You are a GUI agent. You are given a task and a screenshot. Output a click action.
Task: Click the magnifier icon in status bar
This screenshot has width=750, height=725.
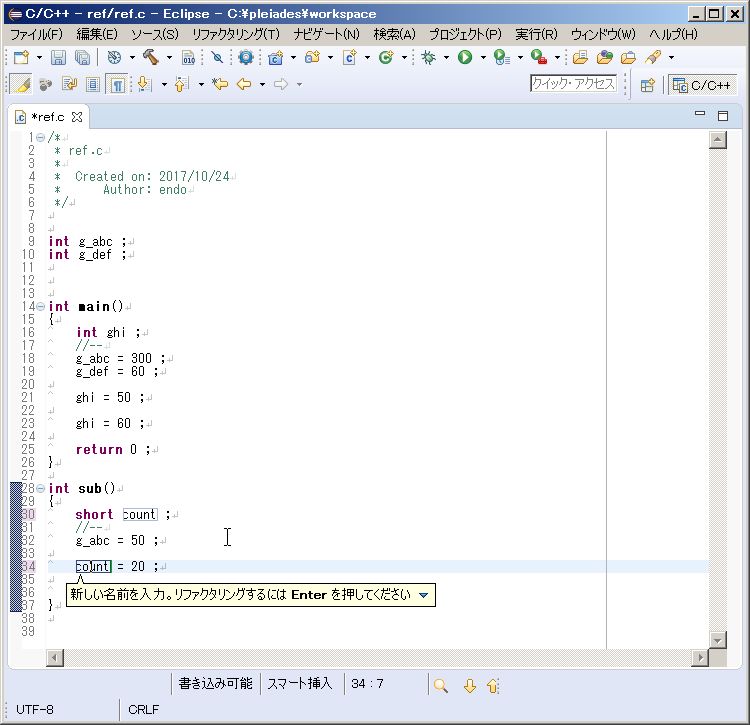[441, 686]
